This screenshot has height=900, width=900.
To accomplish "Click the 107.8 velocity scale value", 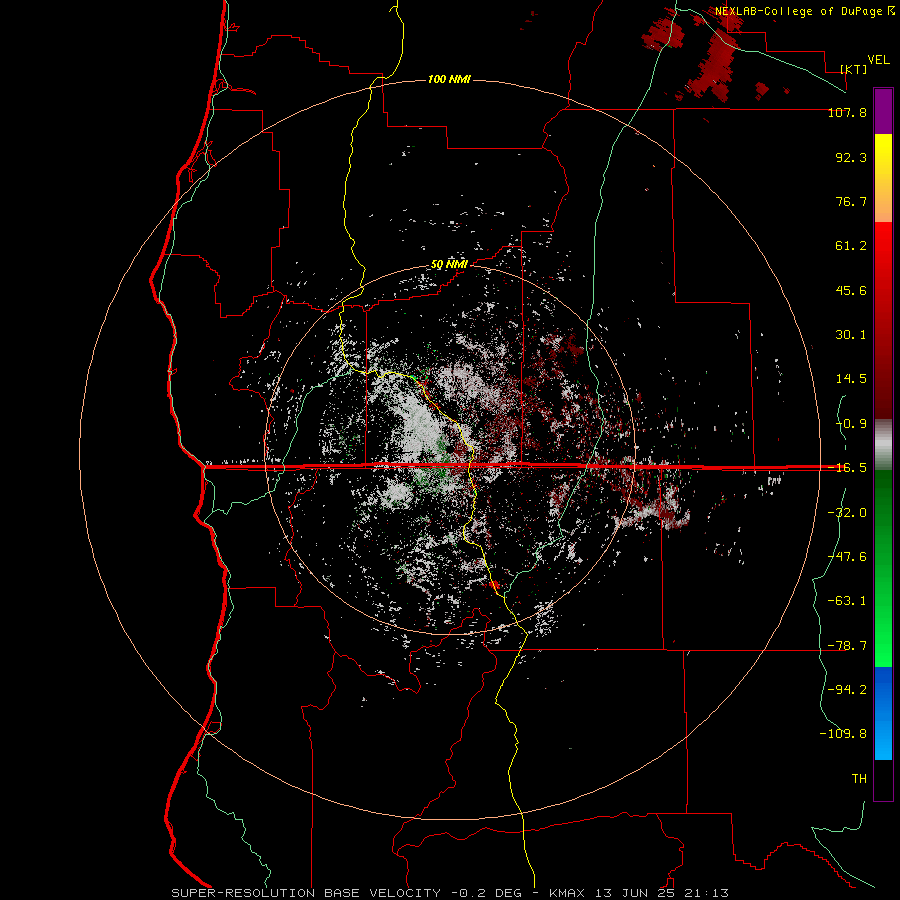I will 847,113.
